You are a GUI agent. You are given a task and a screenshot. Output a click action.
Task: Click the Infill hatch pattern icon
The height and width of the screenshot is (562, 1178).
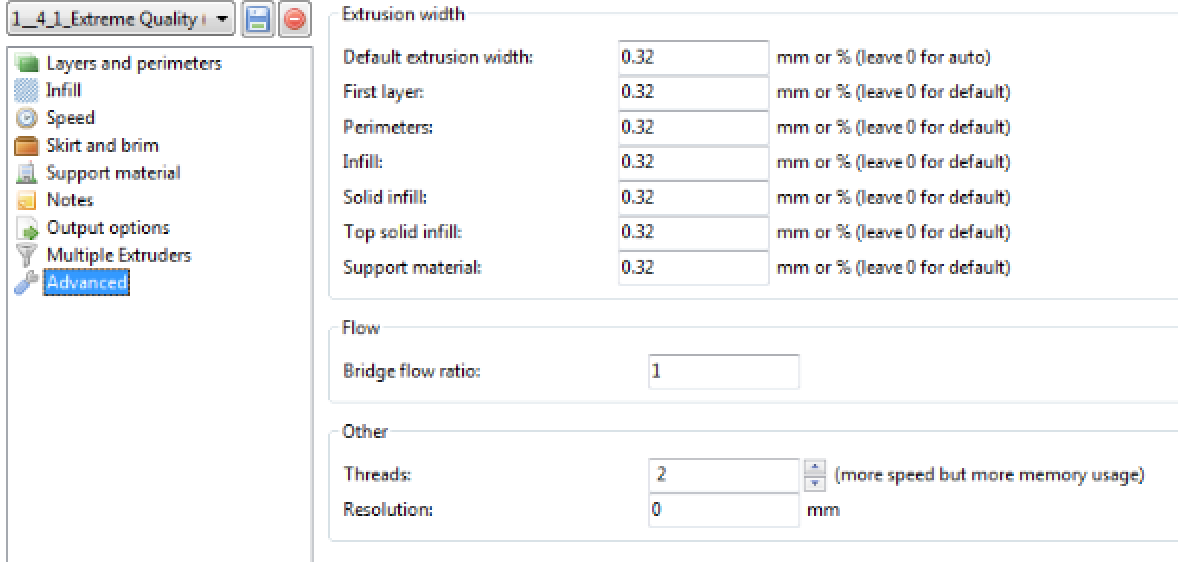click(27, 91)
